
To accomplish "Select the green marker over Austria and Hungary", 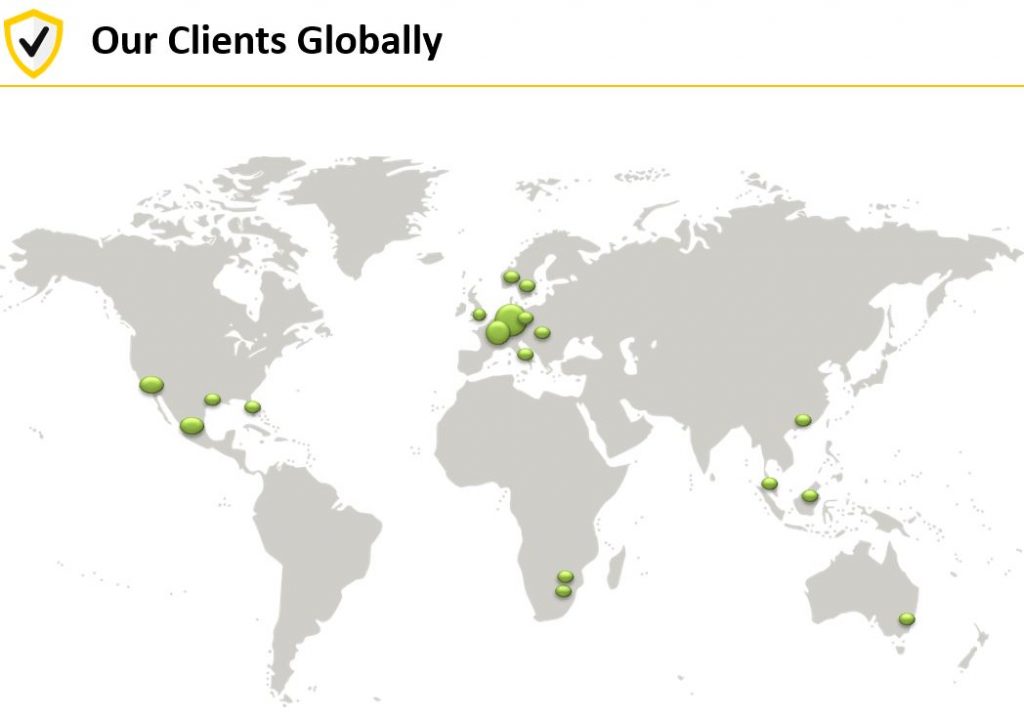I will [542, 332].
